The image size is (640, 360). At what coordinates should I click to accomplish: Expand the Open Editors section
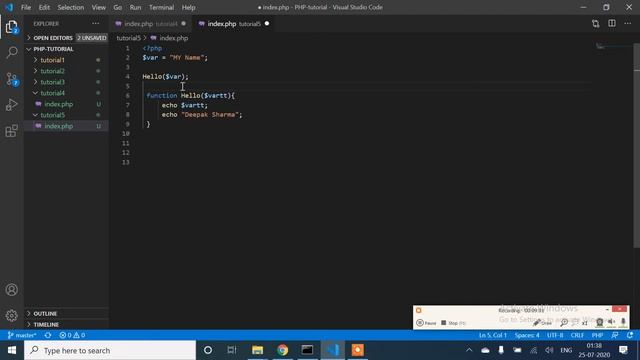[67, 38]
